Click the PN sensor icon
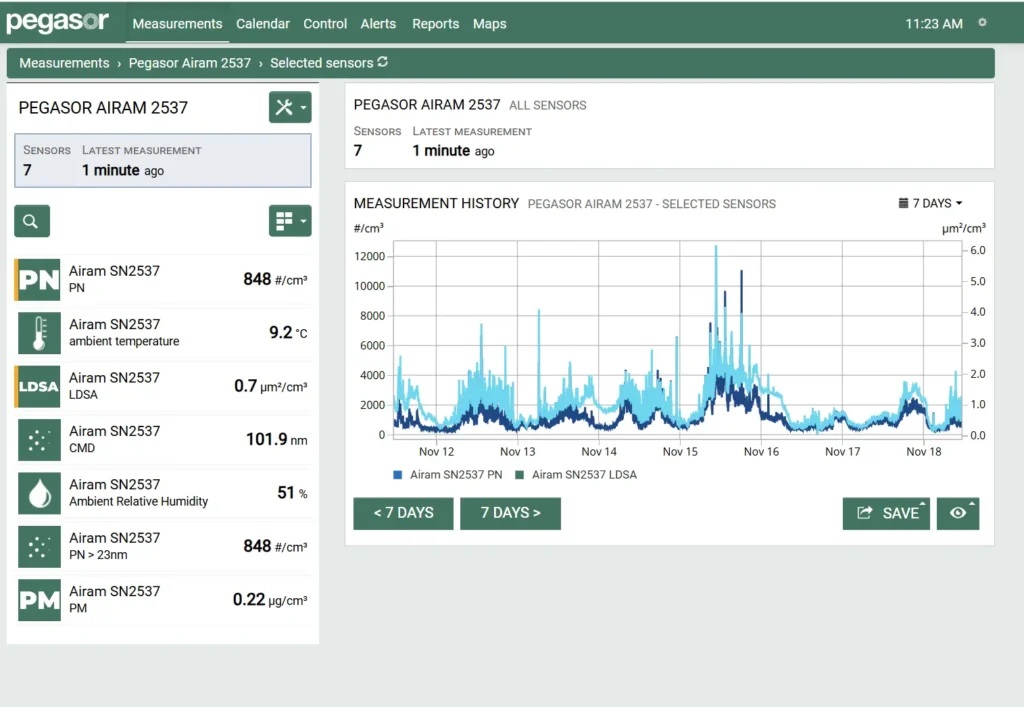This screenshot has width=1024, height=707. [40, 280]
